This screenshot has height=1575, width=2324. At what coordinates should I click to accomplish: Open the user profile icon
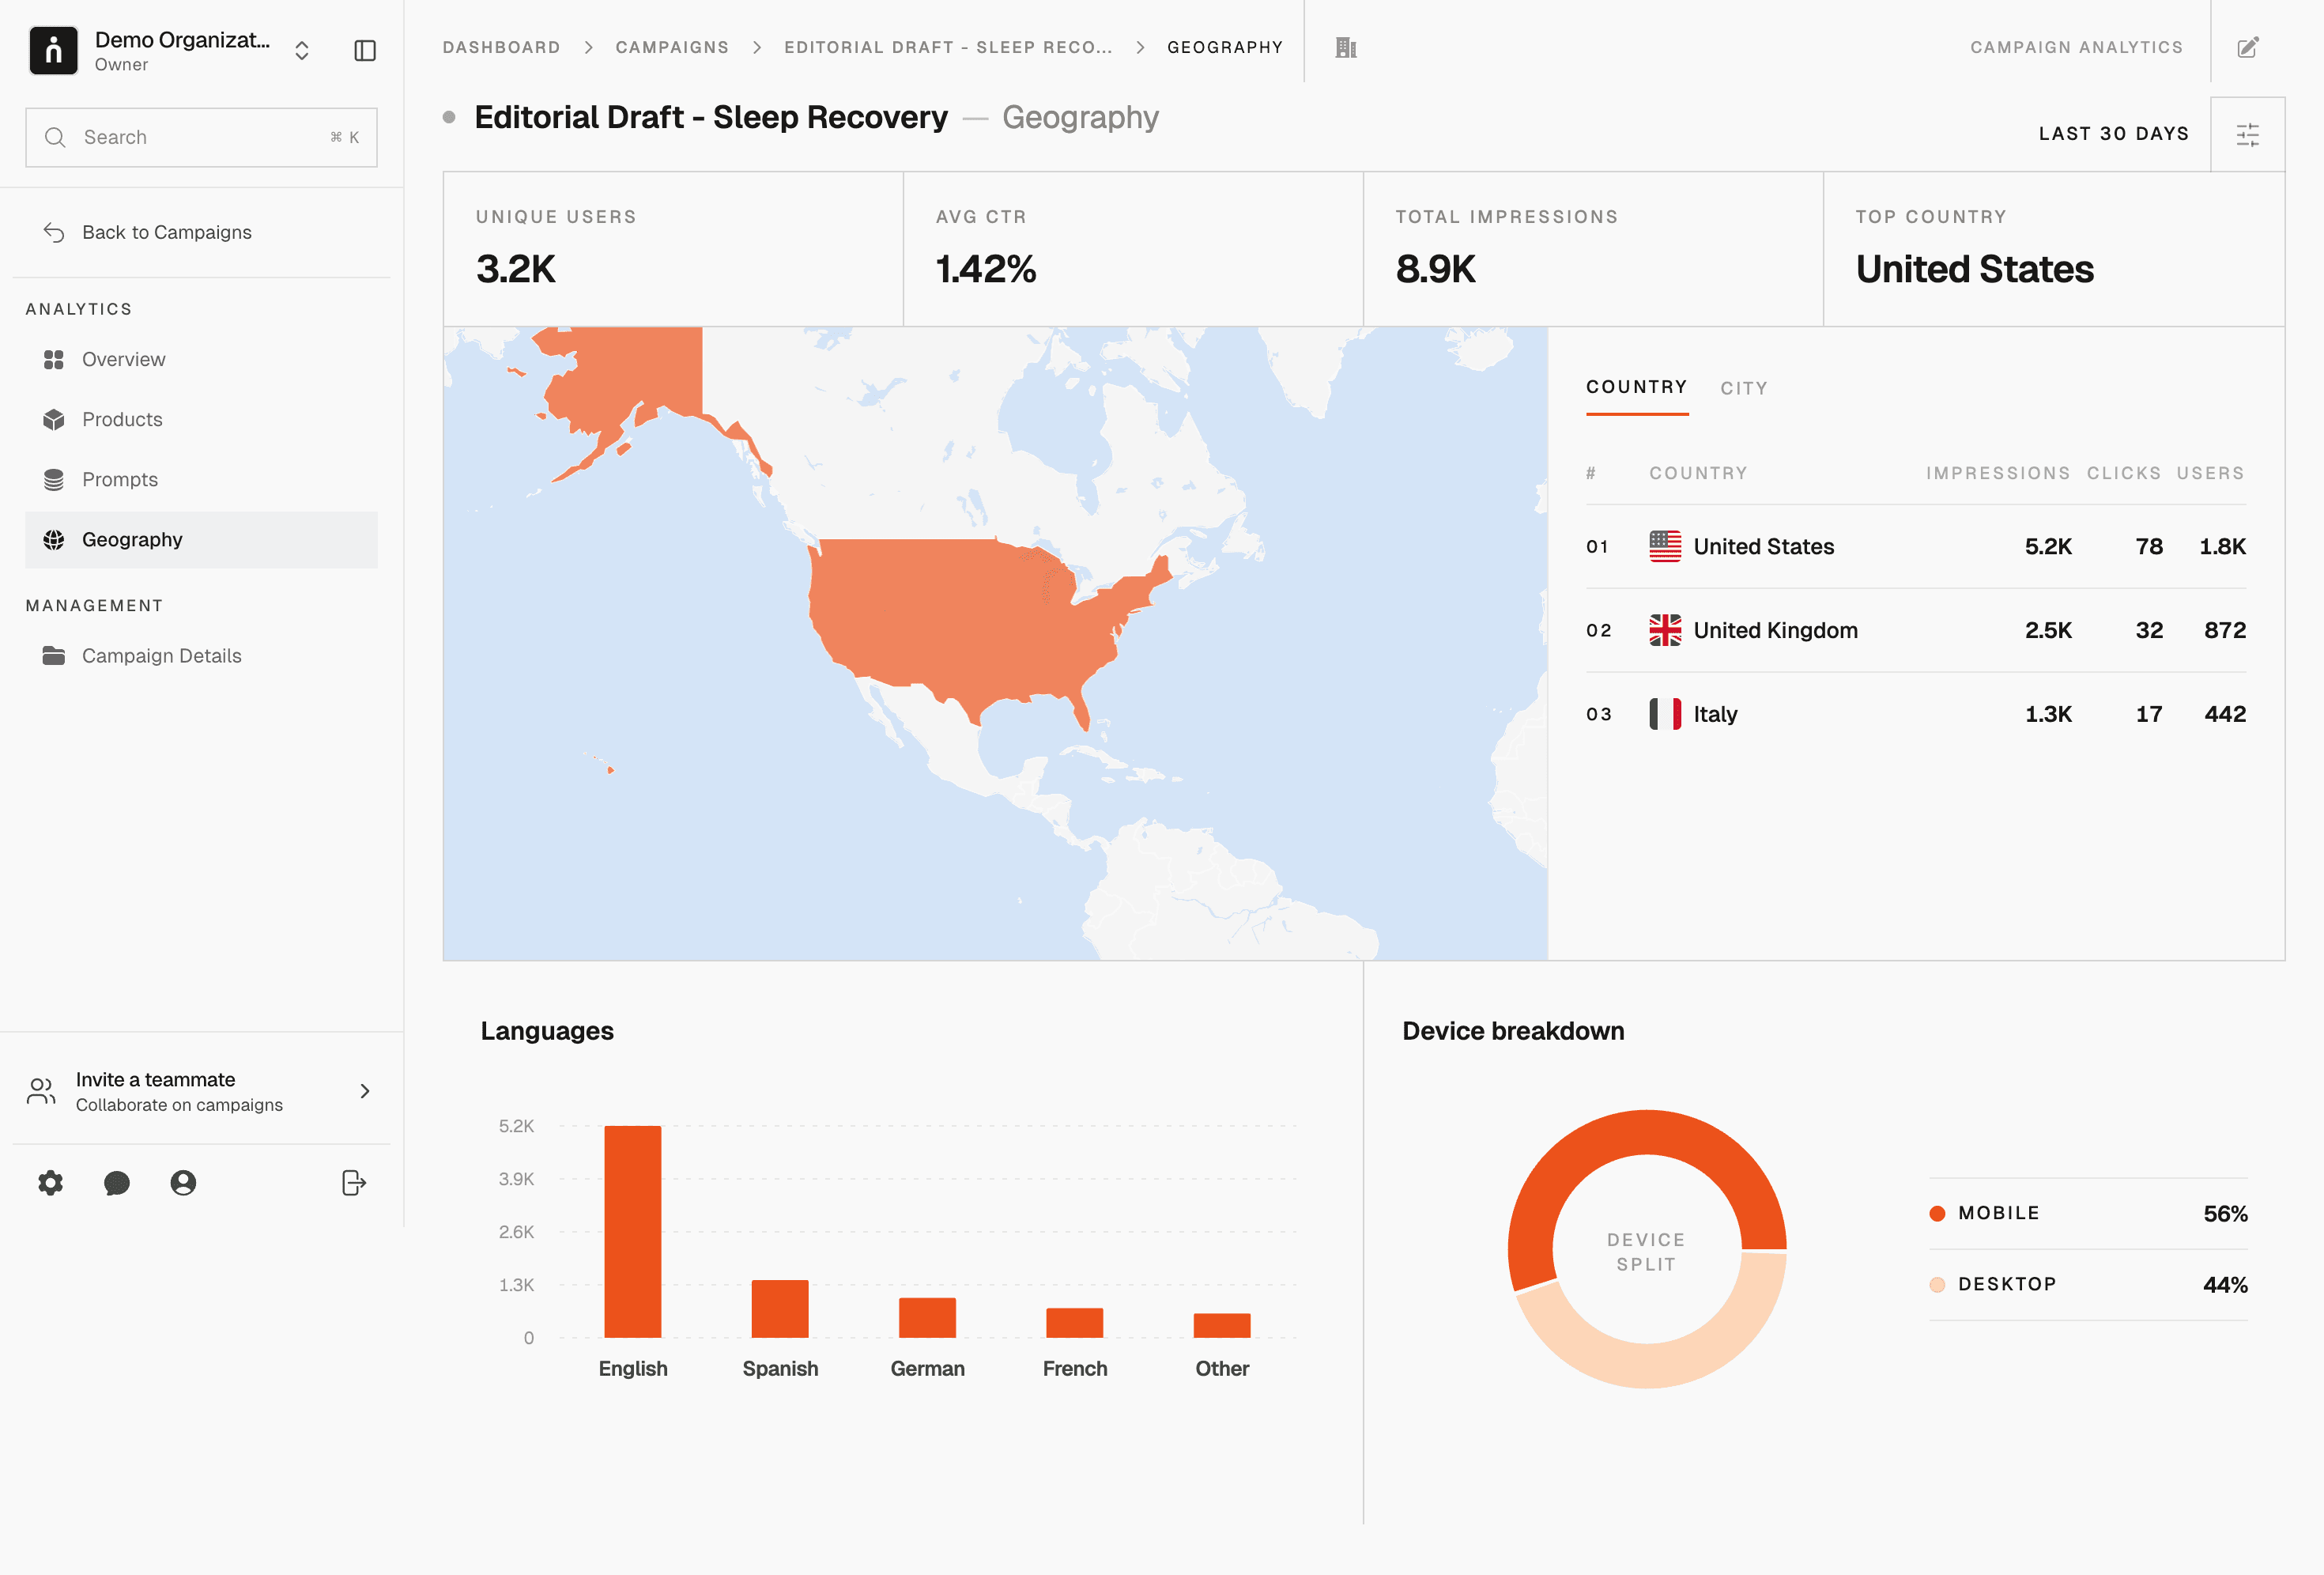183,1183
